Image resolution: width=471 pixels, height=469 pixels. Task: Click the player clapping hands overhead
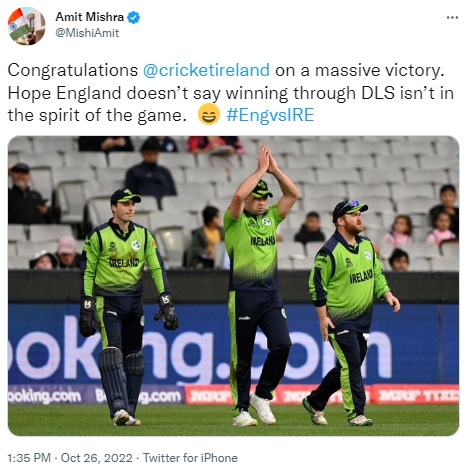tap(260, 283)
